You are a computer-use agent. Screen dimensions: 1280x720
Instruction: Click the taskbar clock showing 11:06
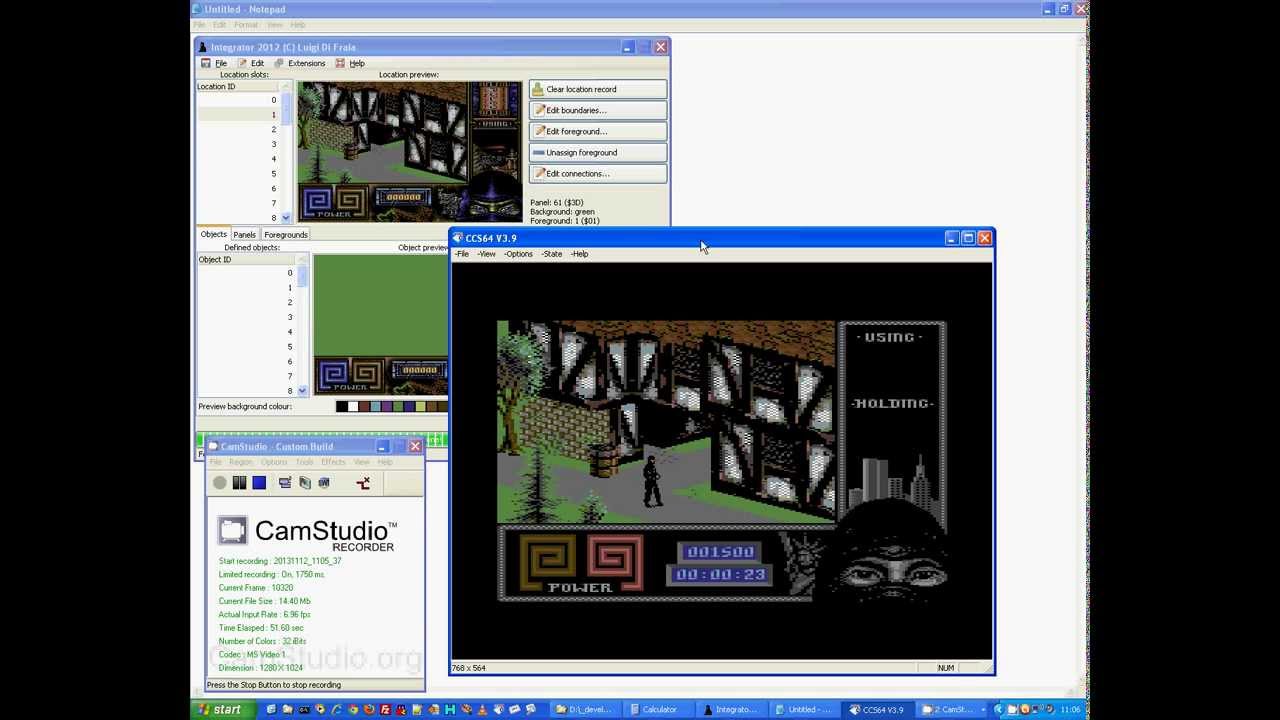(1071, 710)
